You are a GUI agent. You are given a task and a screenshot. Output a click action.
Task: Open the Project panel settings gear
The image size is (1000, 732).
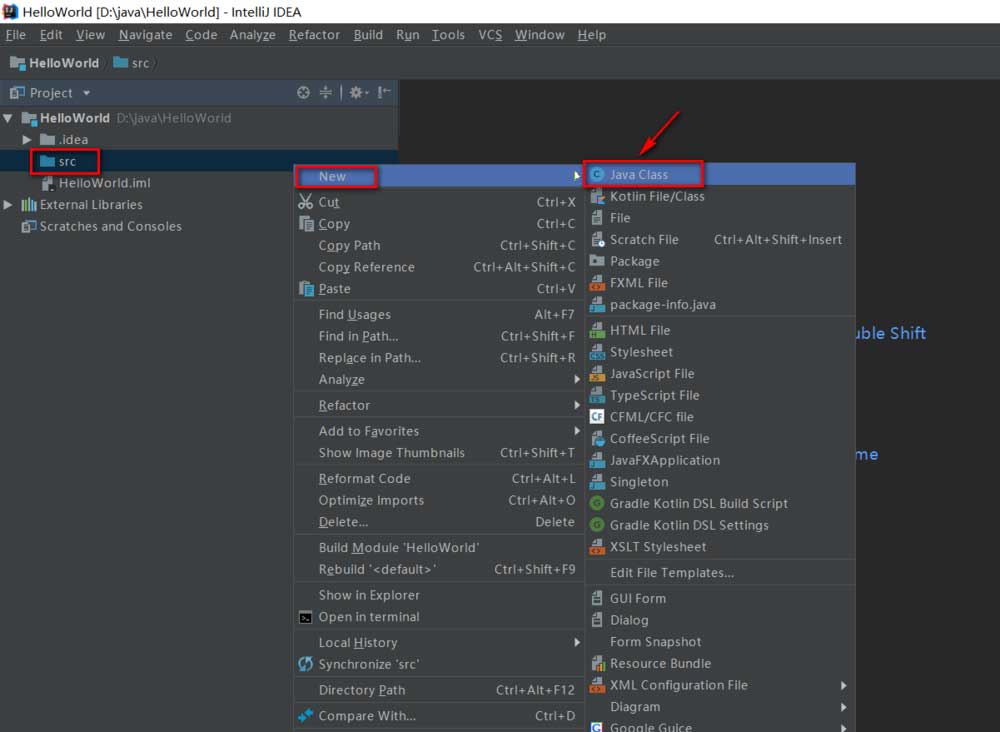point(357,92)
